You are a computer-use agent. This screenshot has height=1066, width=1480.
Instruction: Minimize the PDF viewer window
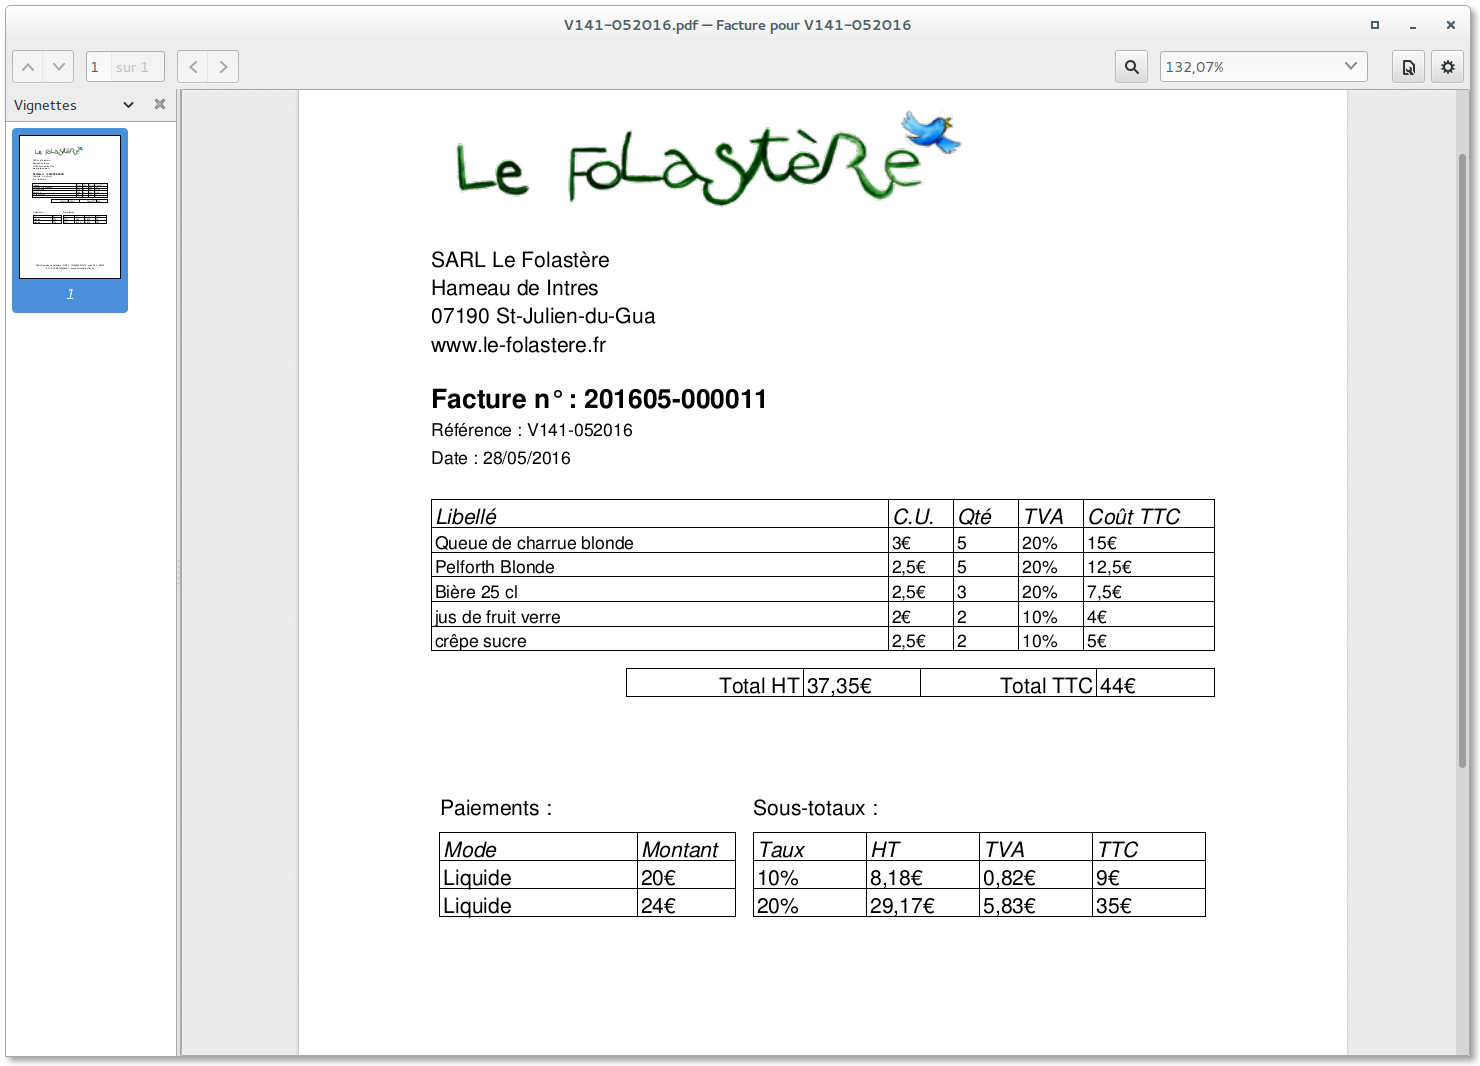pyautogui.click(x=1413, y=25)
